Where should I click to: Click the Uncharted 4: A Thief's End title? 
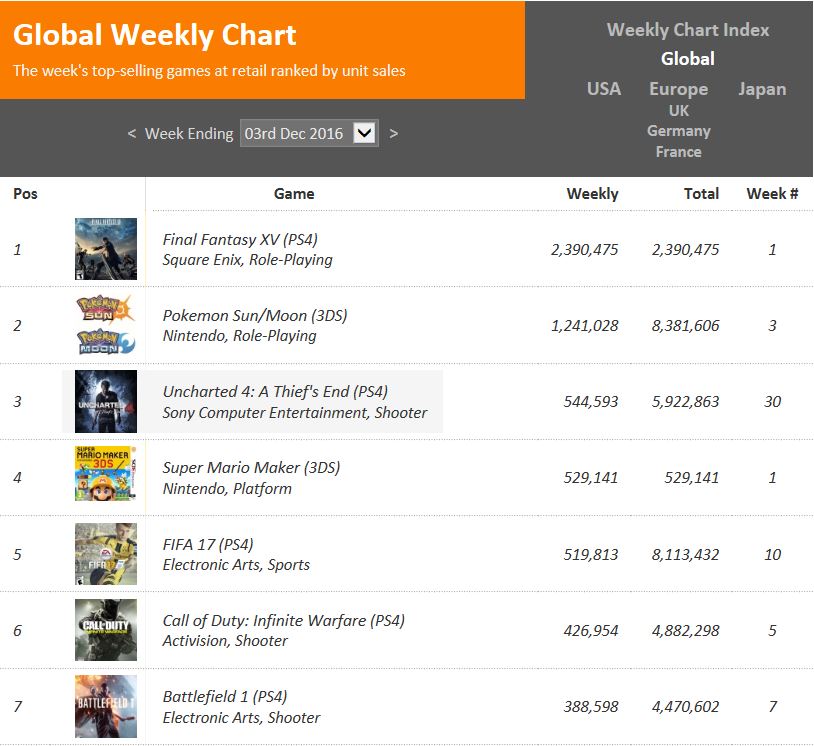(x=275, y=392)
